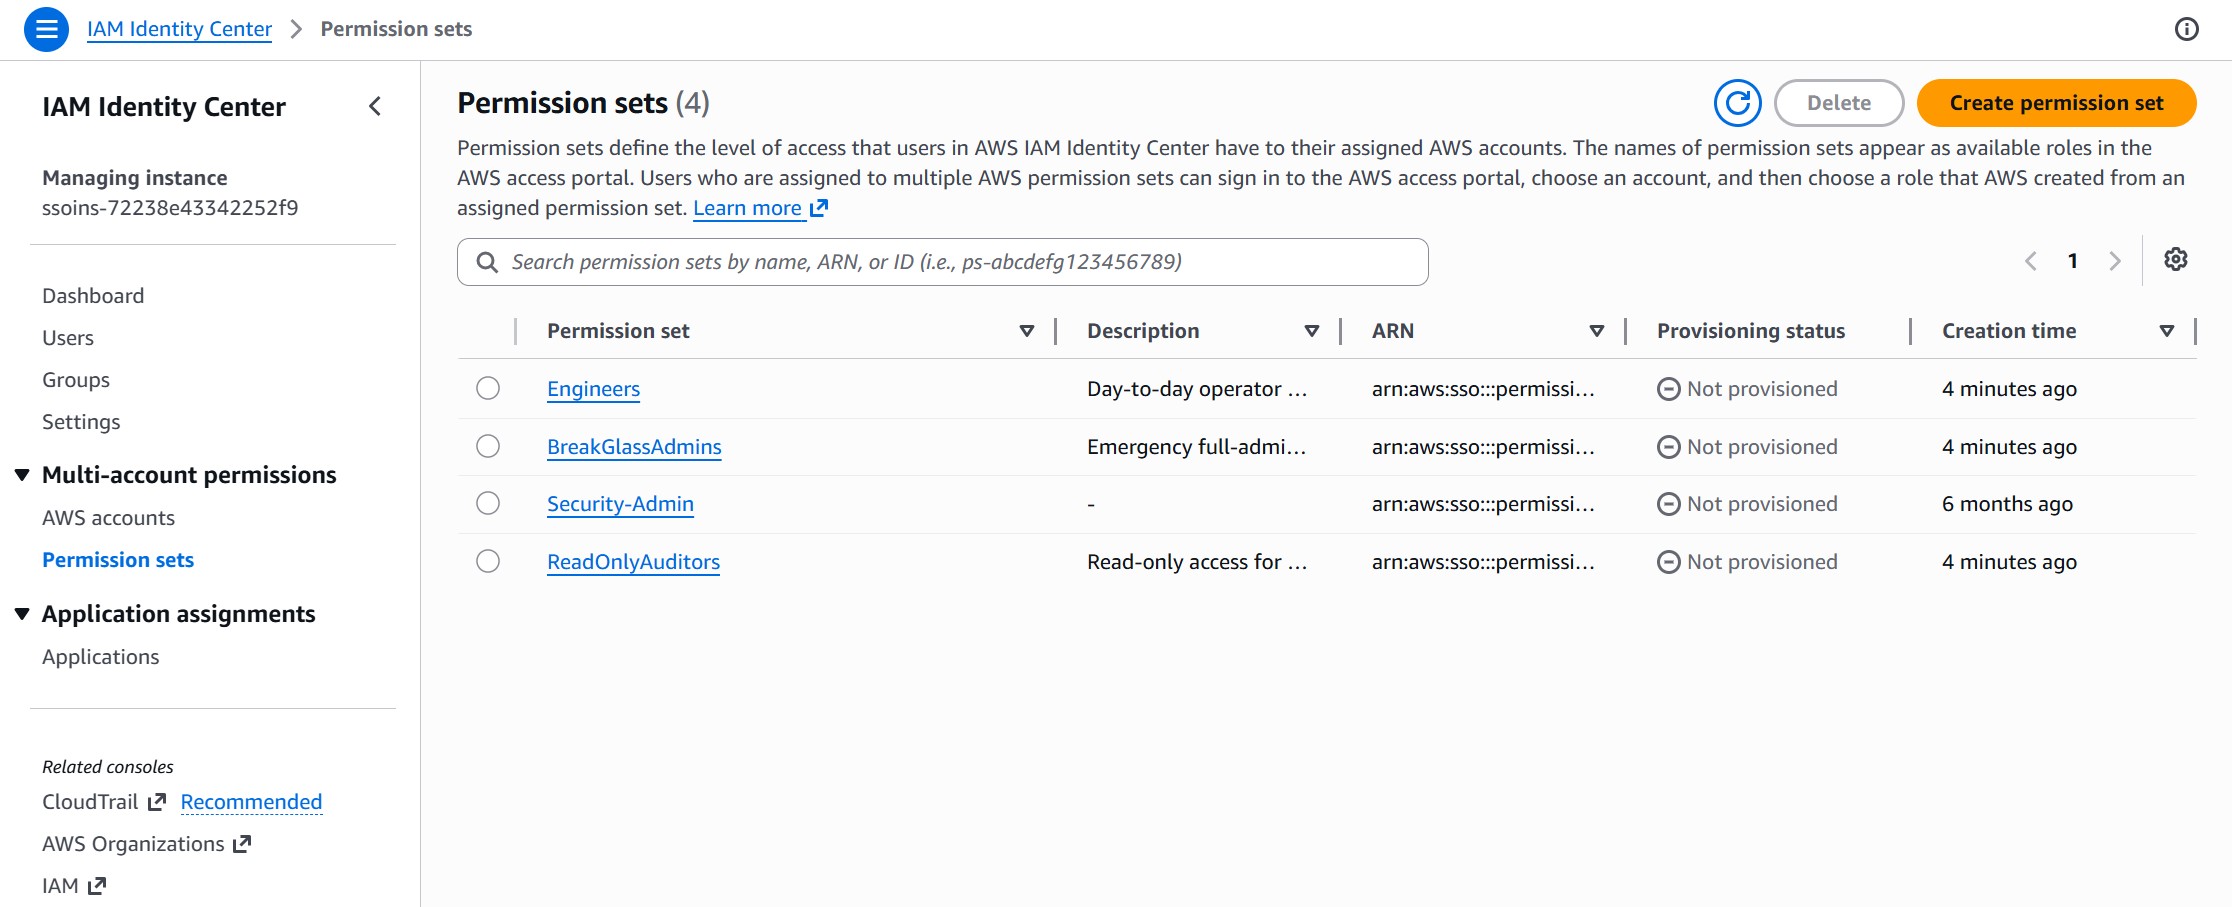
Task: Select the BreakGlassAdmins radio button
Action: point(488,446)
